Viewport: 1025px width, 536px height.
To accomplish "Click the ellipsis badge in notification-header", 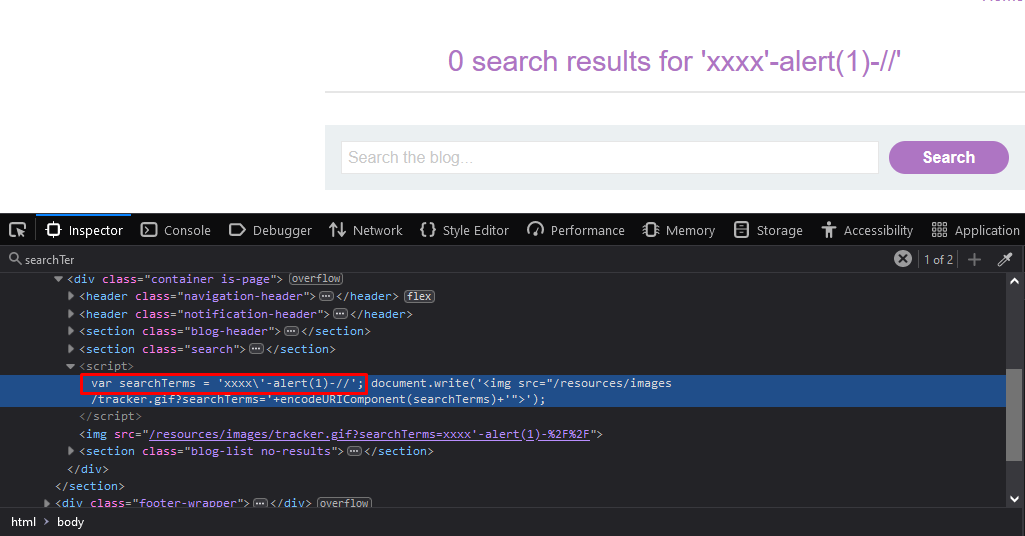I will pos(339,314).
